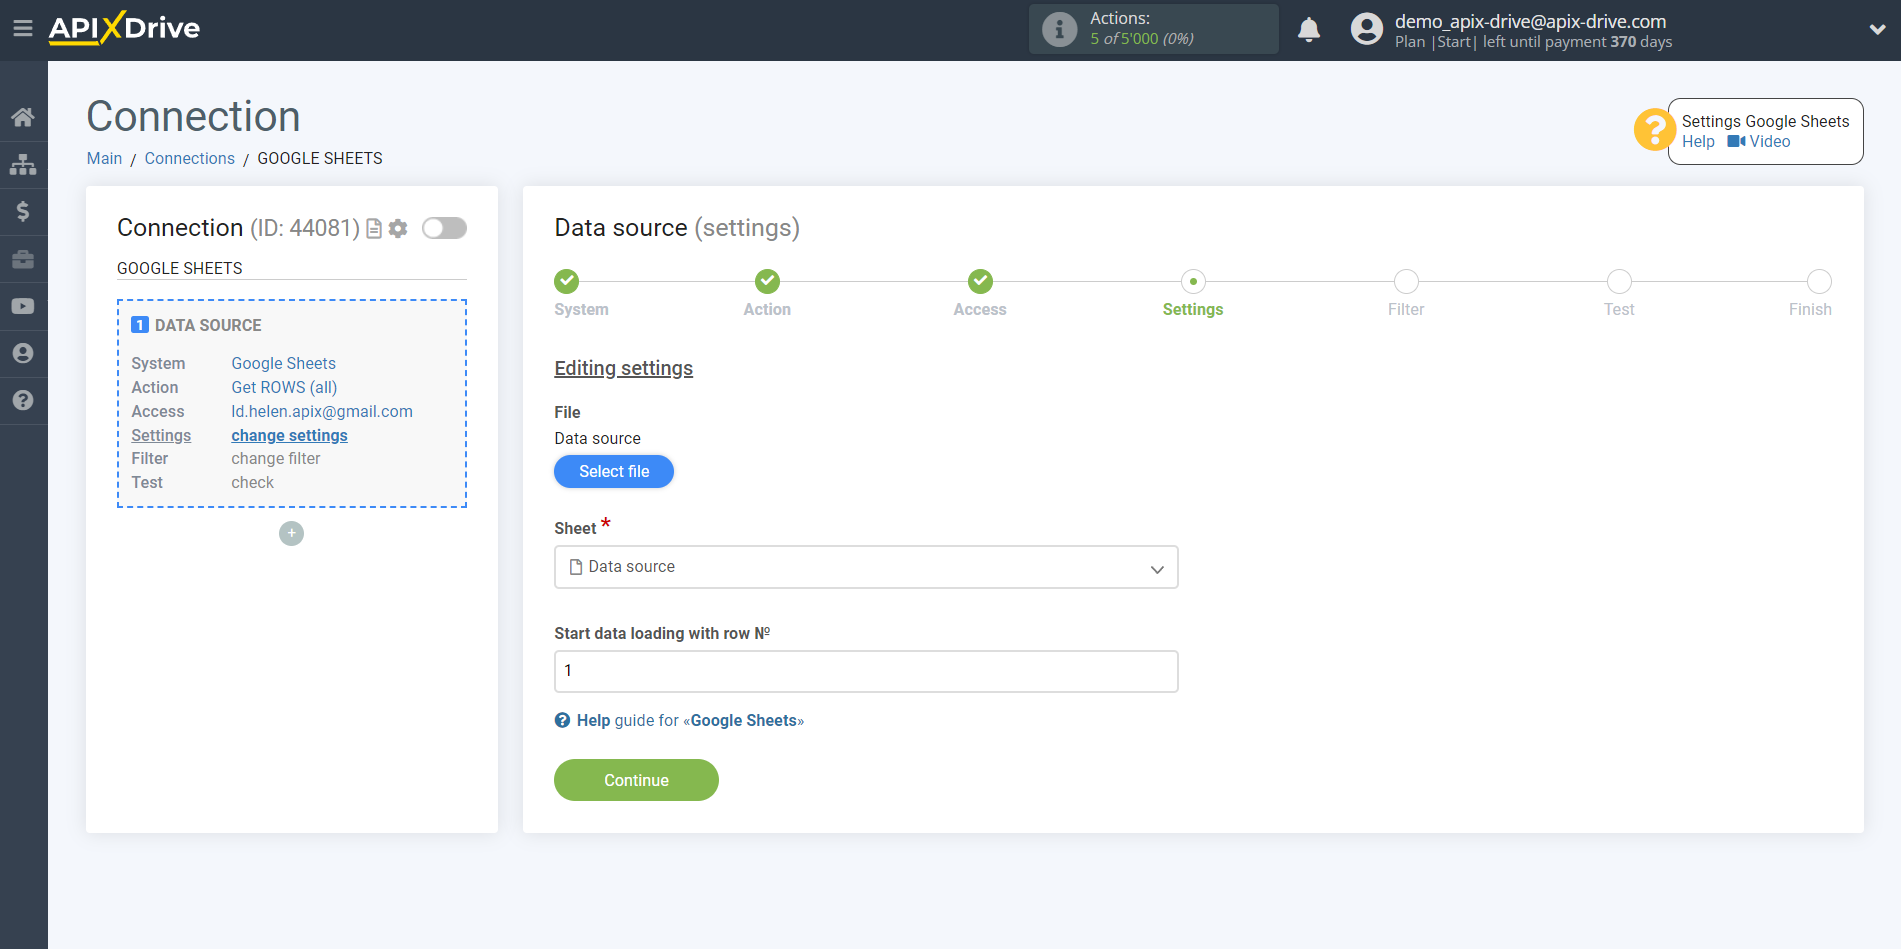This screenshot has height=949, width=1901.
Task: Open the YouTube video sidebar icon
Action: (23, 306)
